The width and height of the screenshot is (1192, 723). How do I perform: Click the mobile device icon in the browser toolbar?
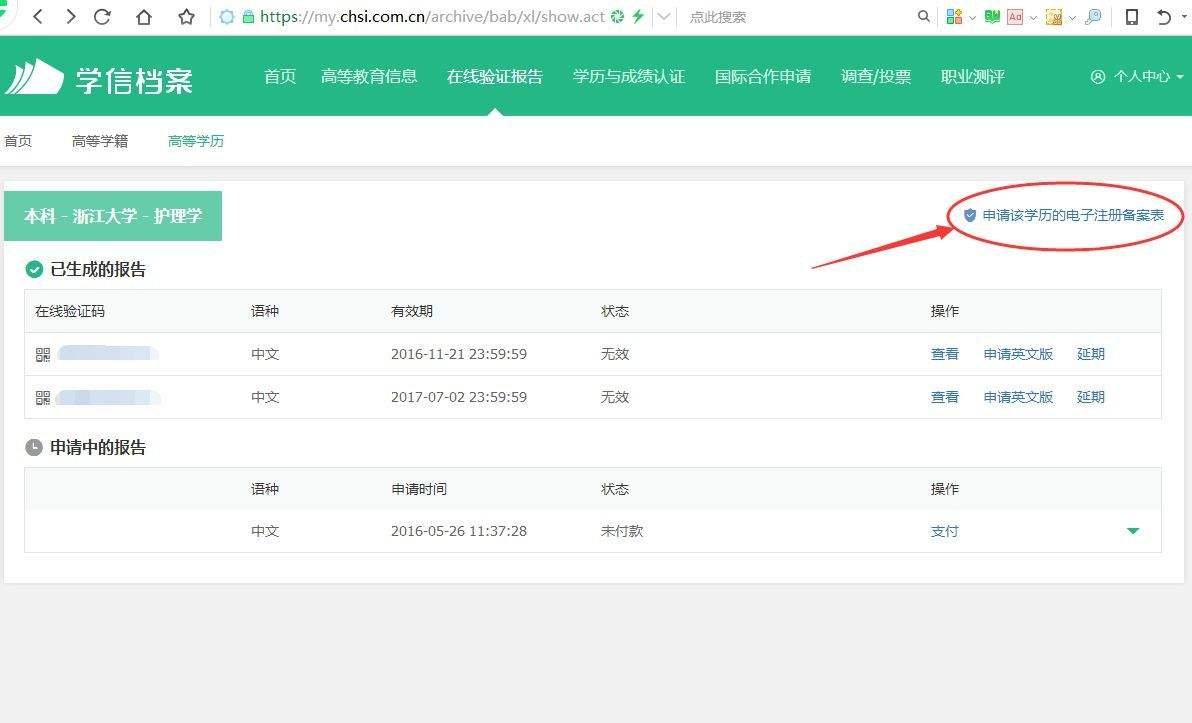coord(1131,16)
